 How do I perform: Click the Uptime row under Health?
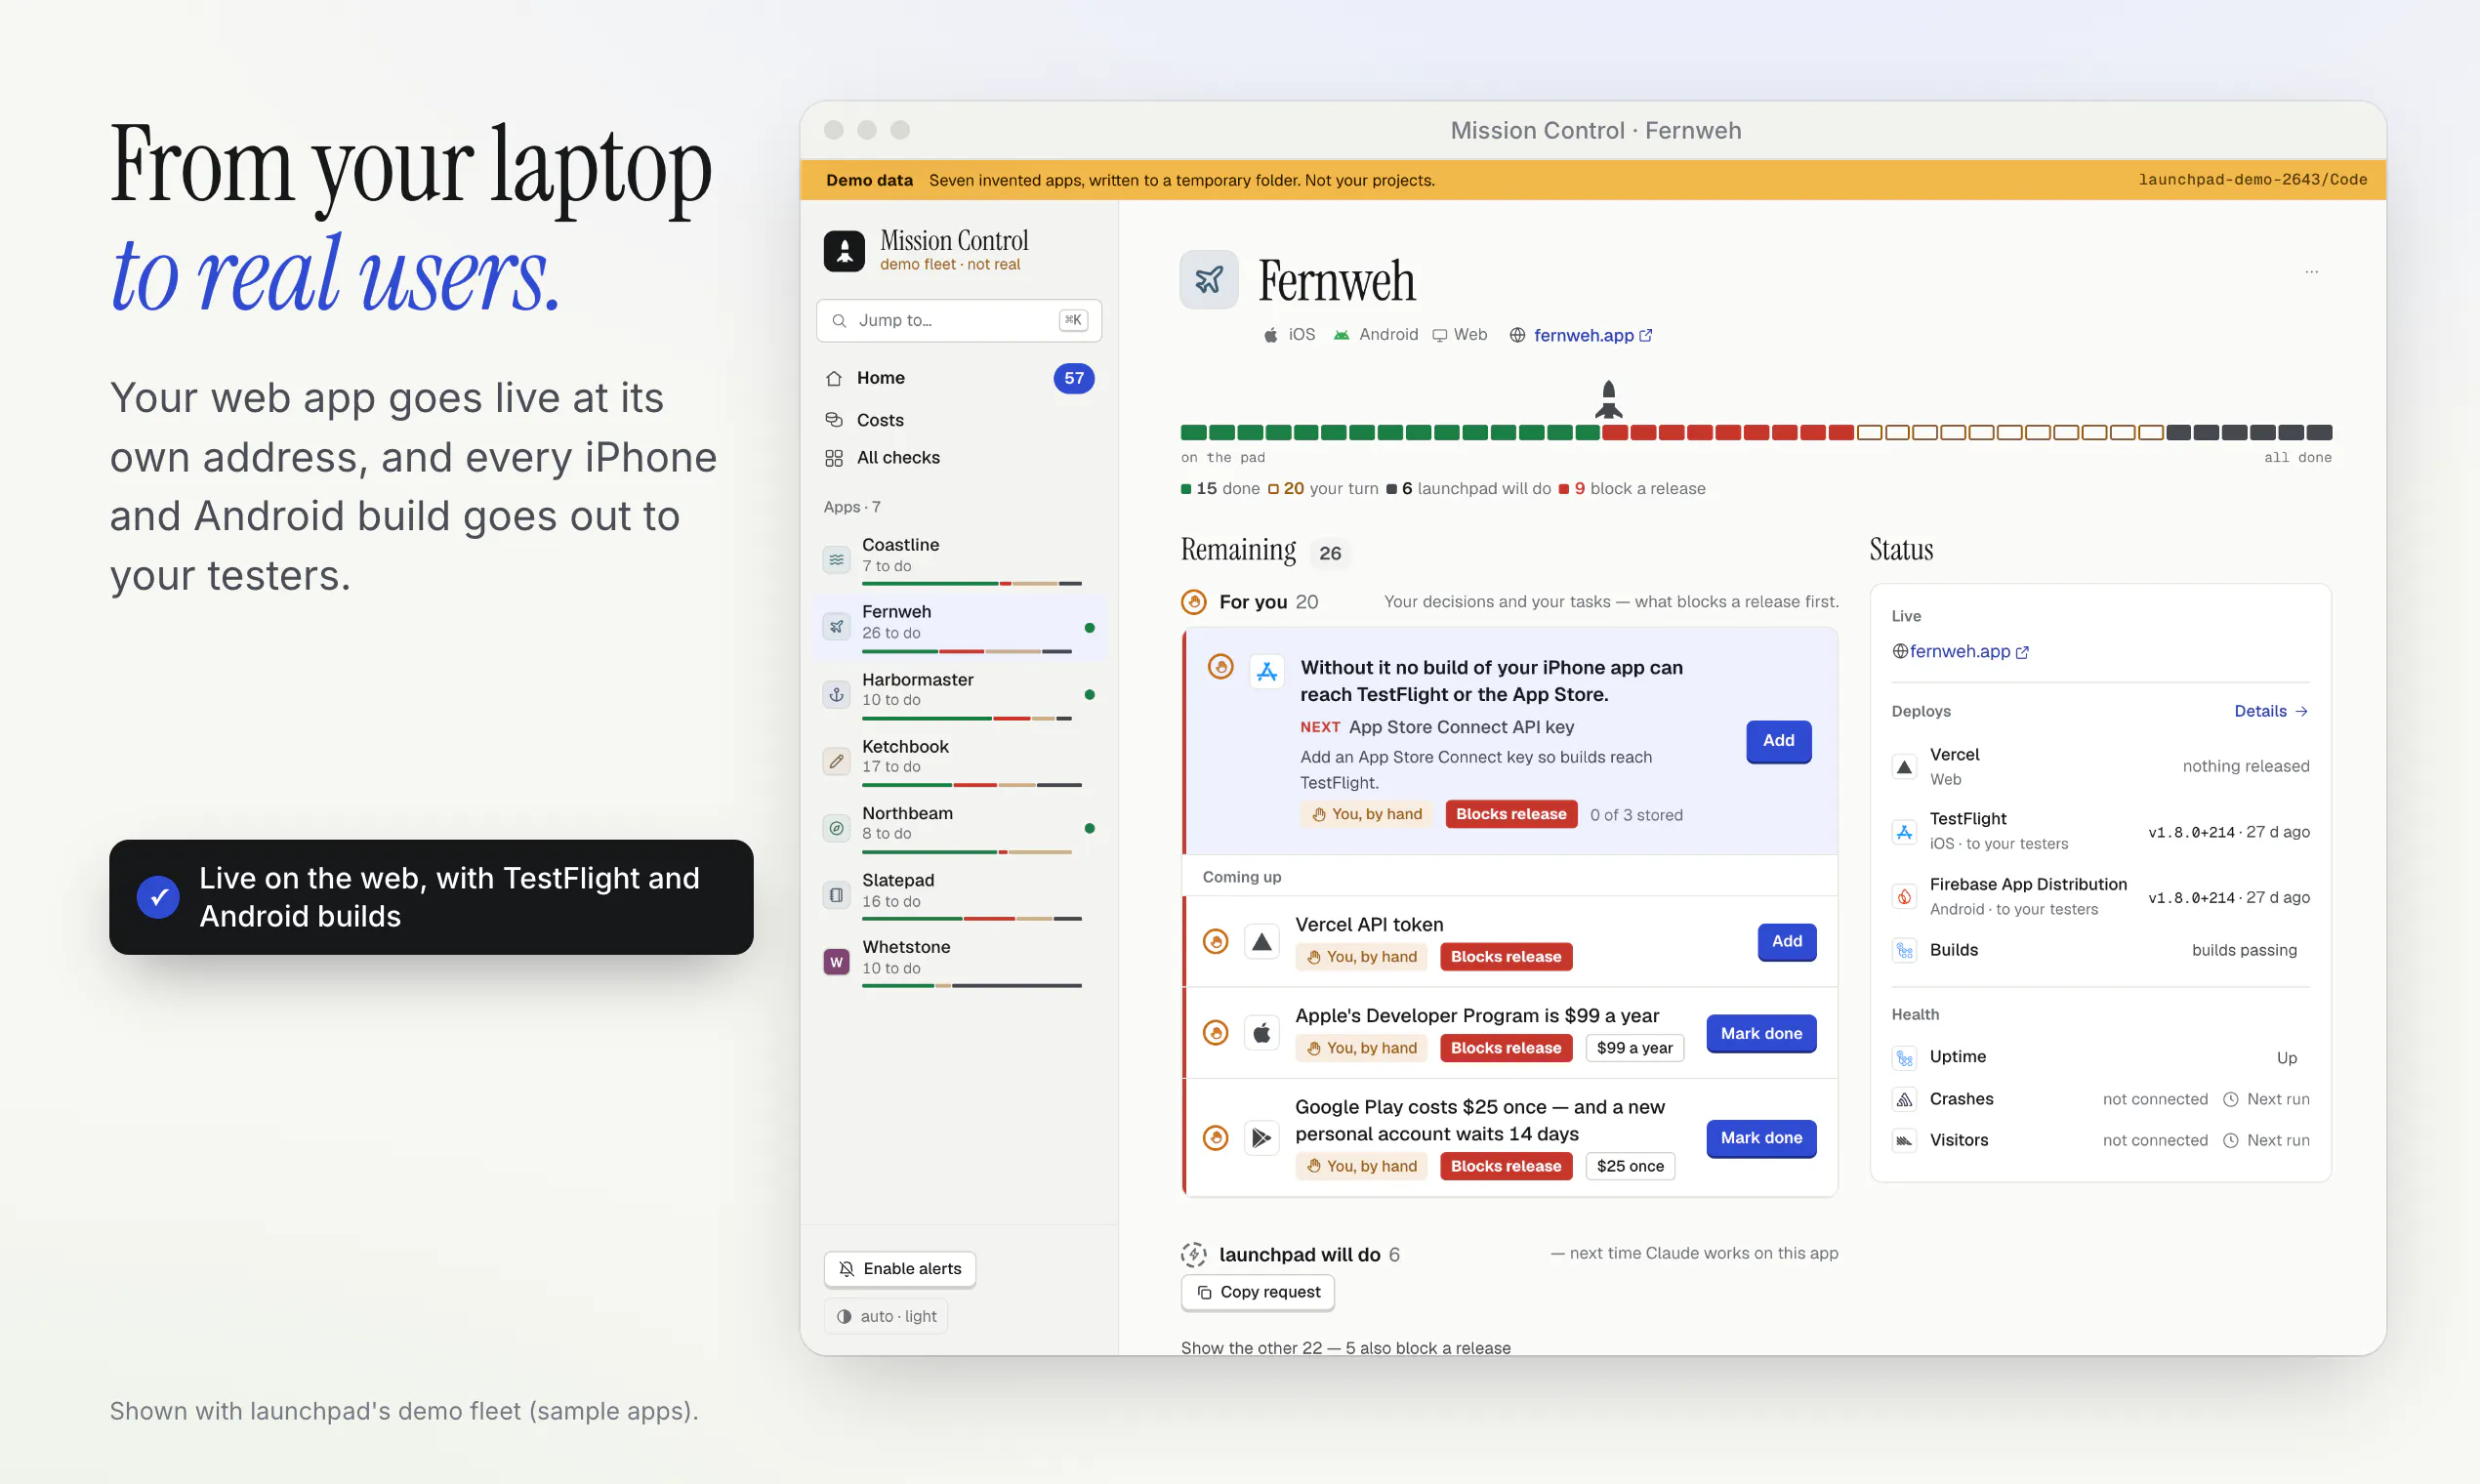point(2100,1057)
